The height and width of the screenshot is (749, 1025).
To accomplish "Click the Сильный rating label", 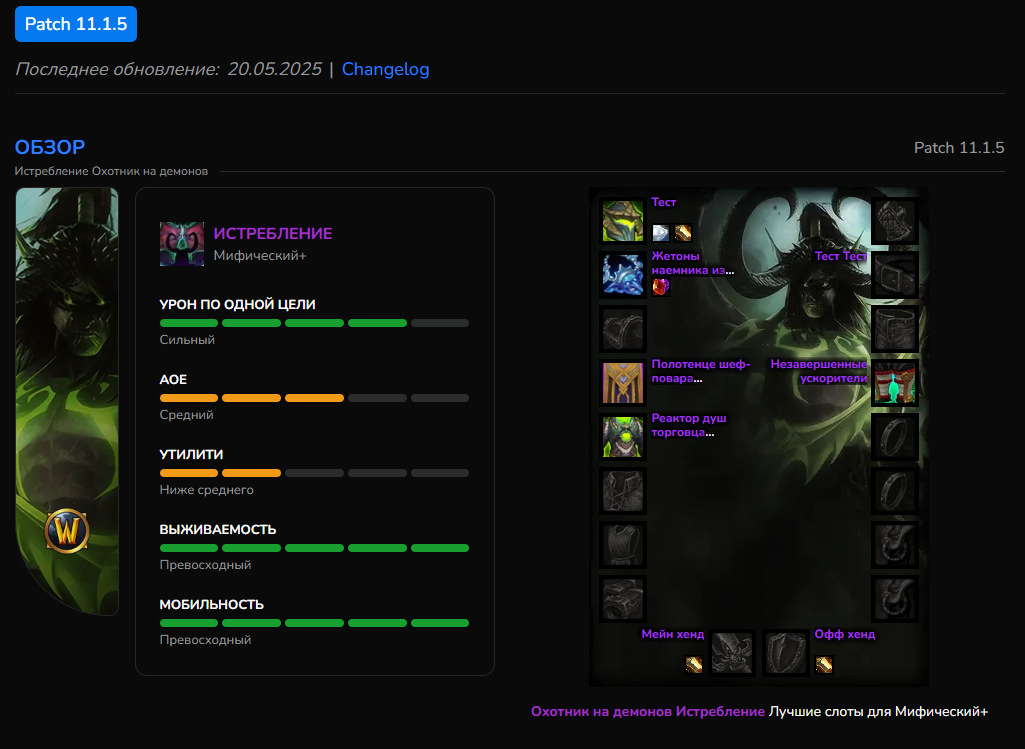I will (187, 340).
